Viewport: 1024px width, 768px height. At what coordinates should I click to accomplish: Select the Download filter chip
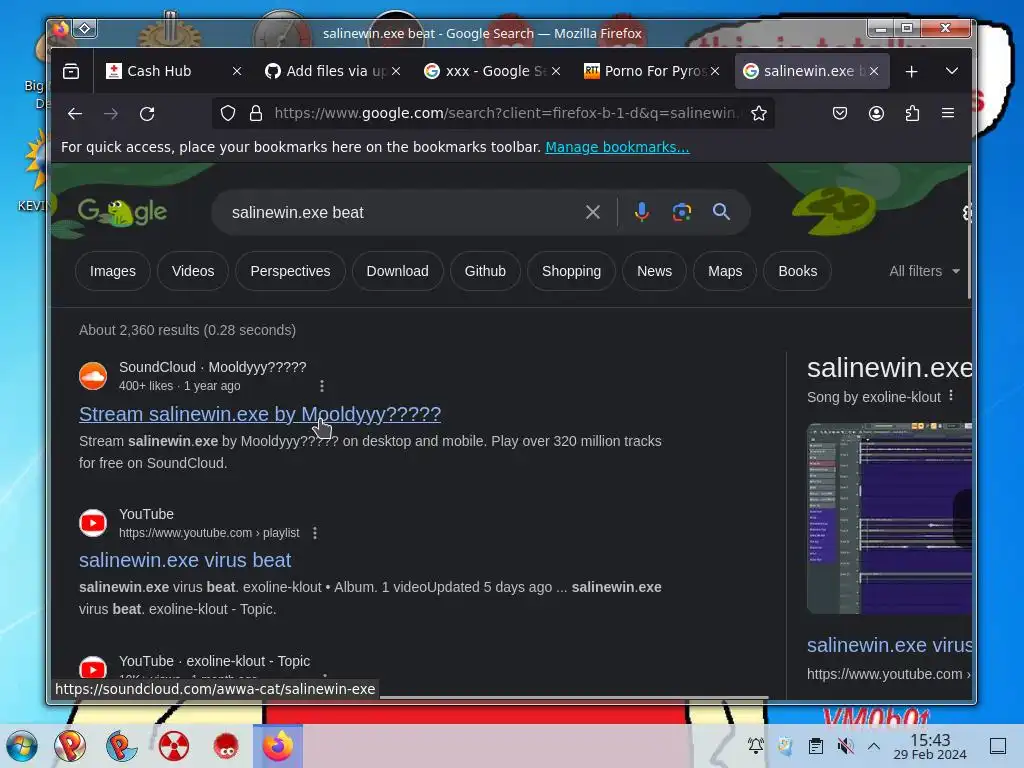tap(398, 271)
